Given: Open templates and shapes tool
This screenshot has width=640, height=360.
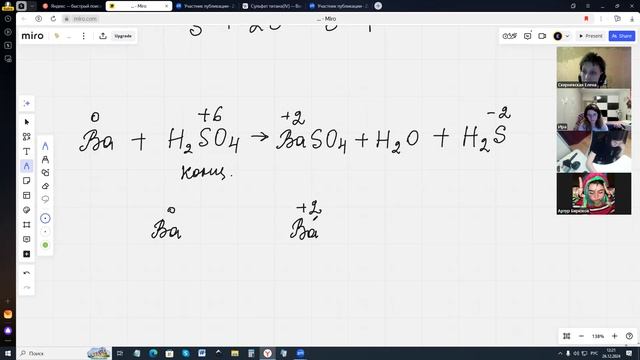Looking at the screenshot, I should tap(27, 136).
